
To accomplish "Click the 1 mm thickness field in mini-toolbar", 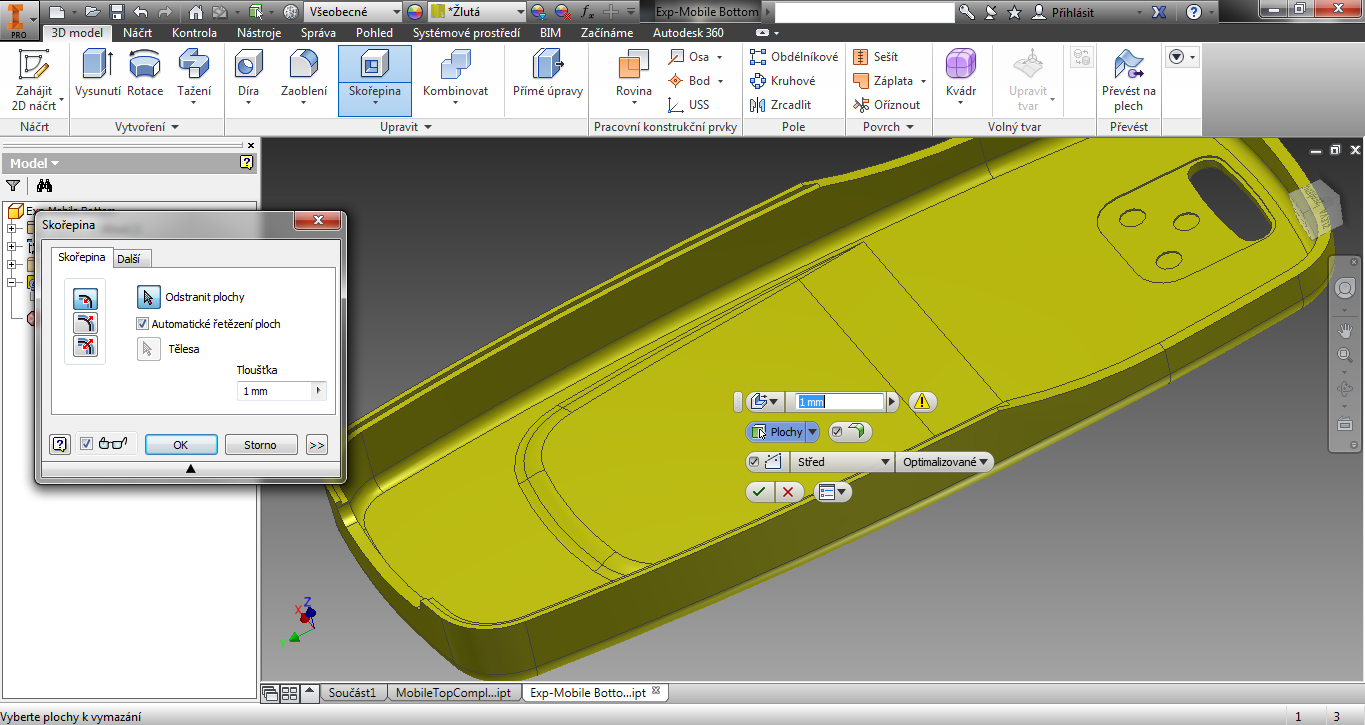I will pyautogui.click(x=840, y=402).
